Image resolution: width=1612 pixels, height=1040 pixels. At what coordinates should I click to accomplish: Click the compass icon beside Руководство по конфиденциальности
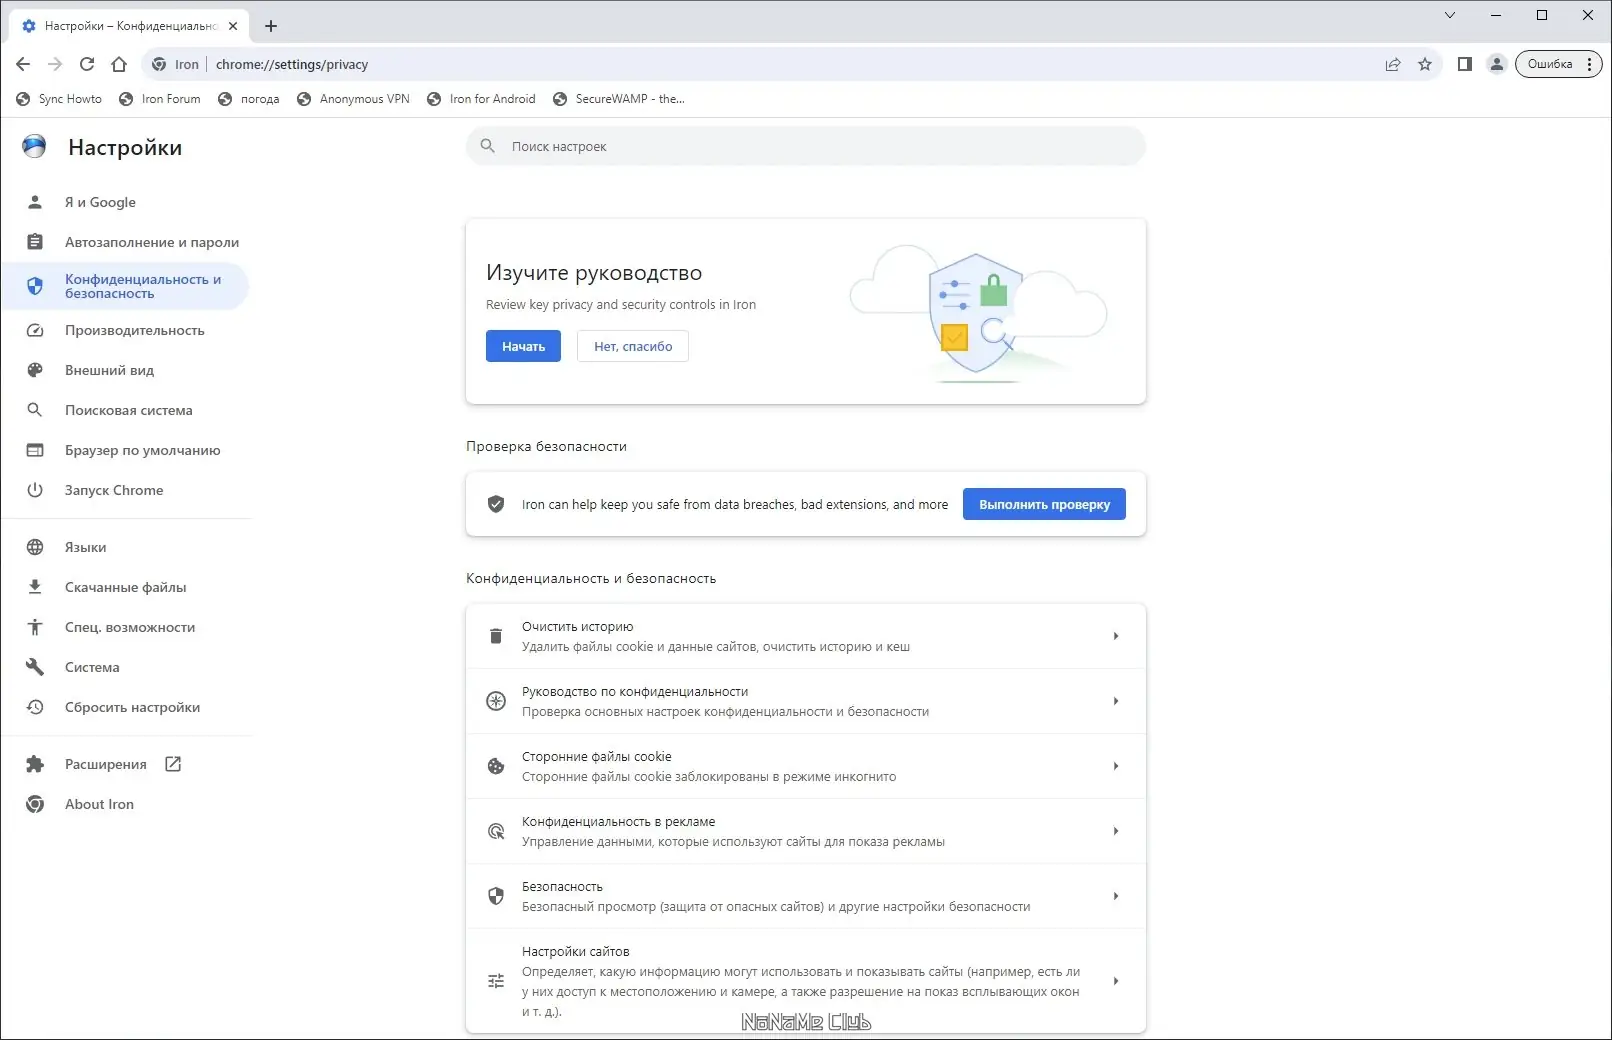click(x=496, y=701)
